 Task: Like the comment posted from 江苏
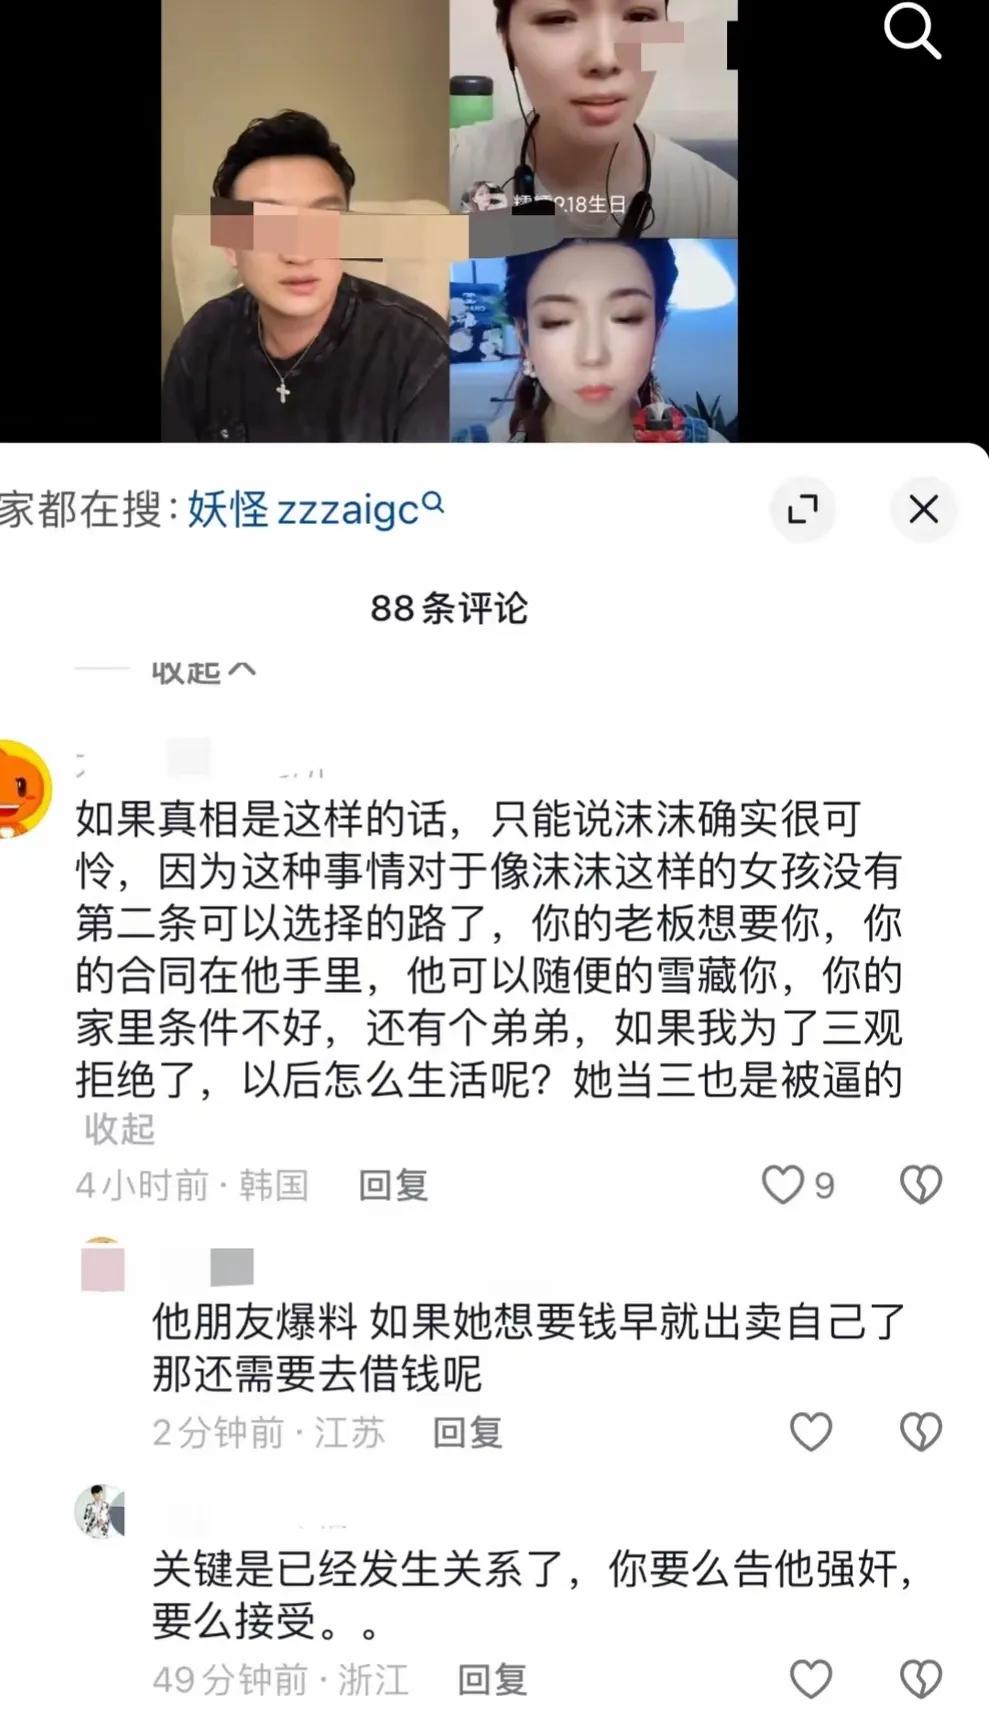coord(811,1432)
